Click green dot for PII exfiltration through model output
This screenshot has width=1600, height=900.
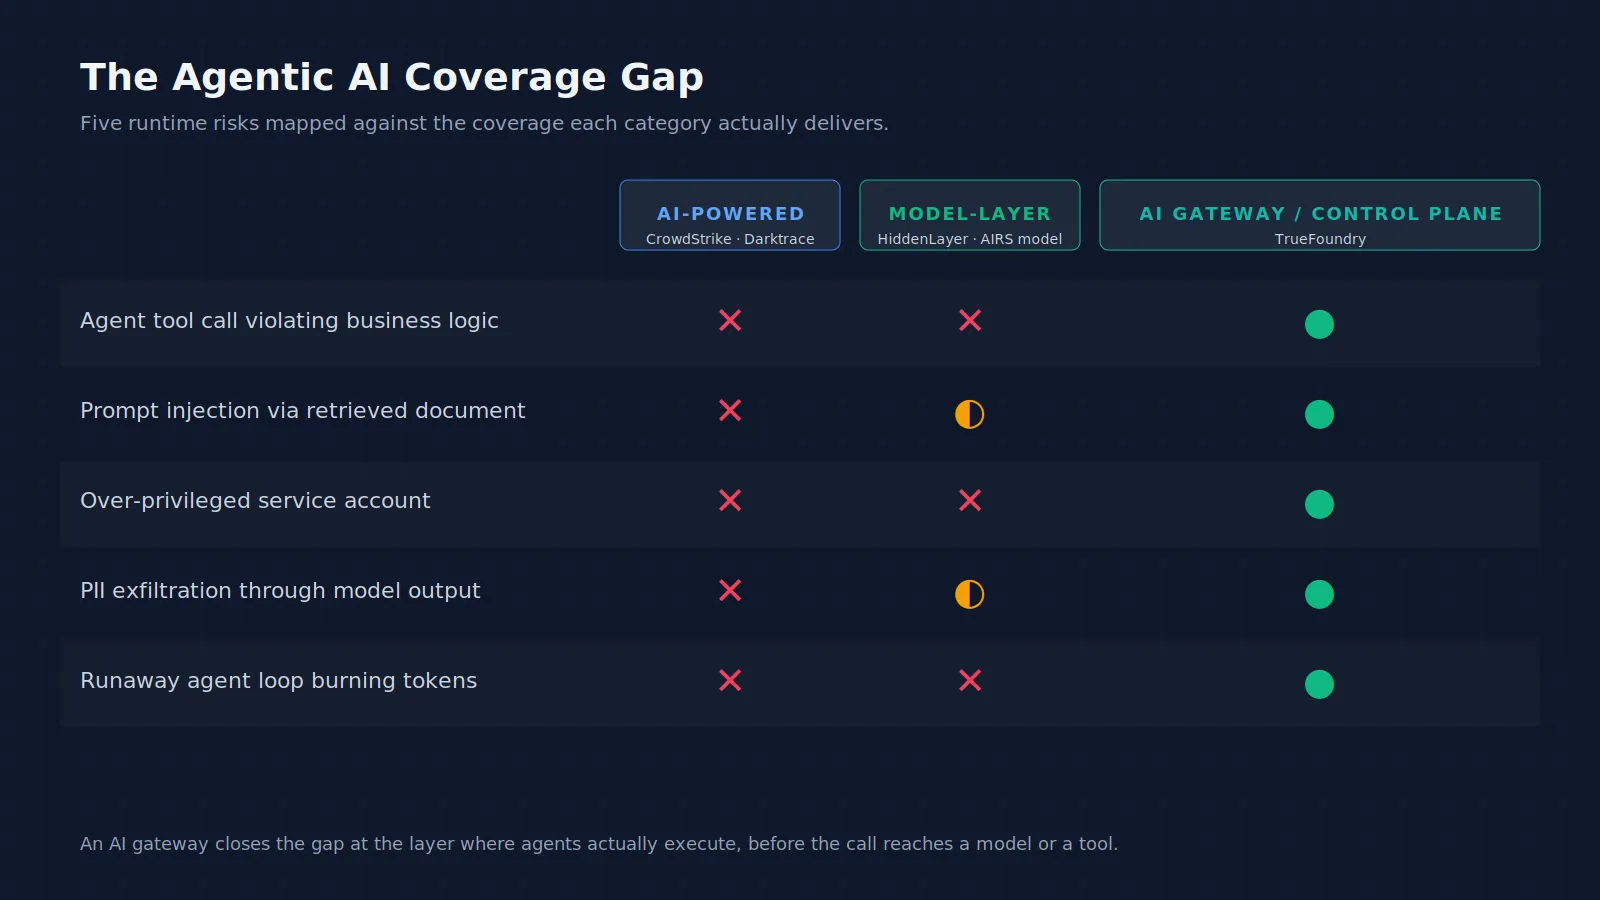click(1319, 594)
